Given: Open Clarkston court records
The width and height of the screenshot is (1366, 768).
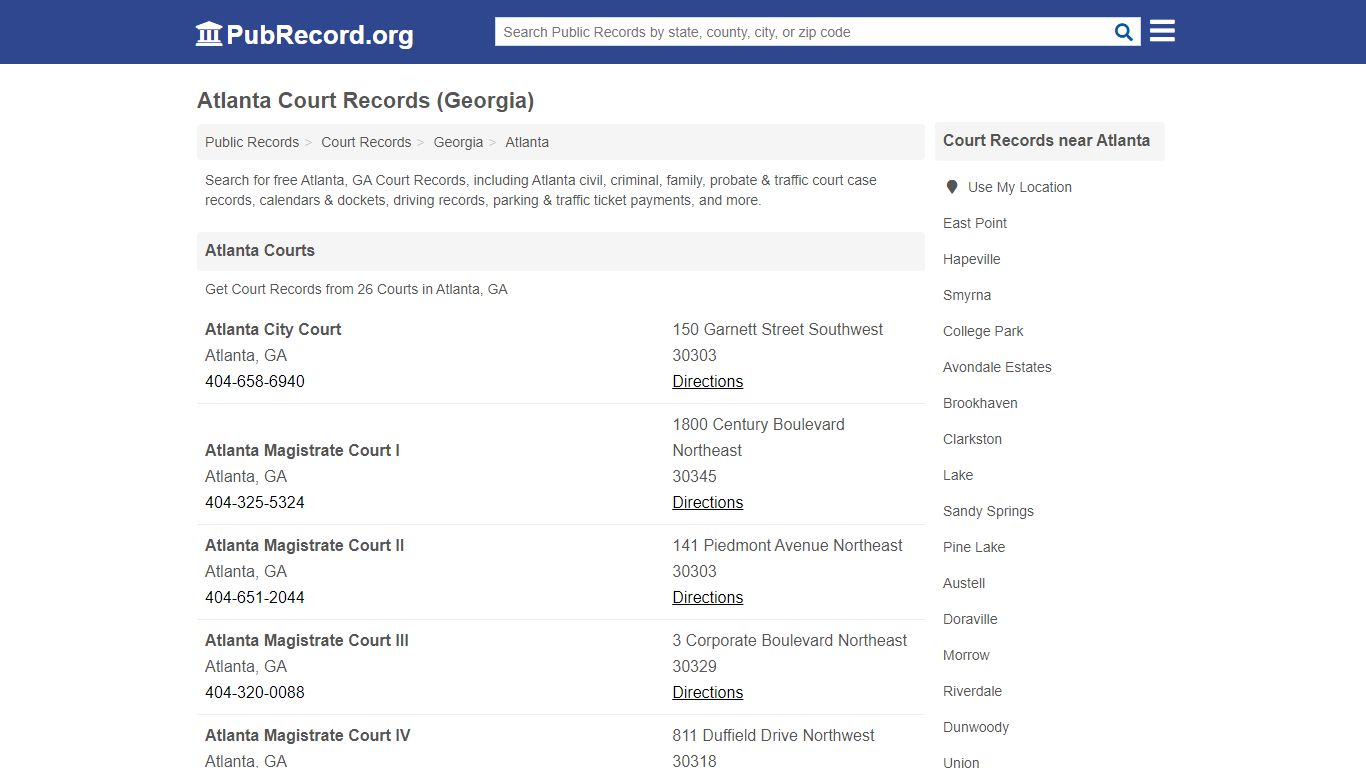Looking at the screenshot, I should [x=972, y=439].
